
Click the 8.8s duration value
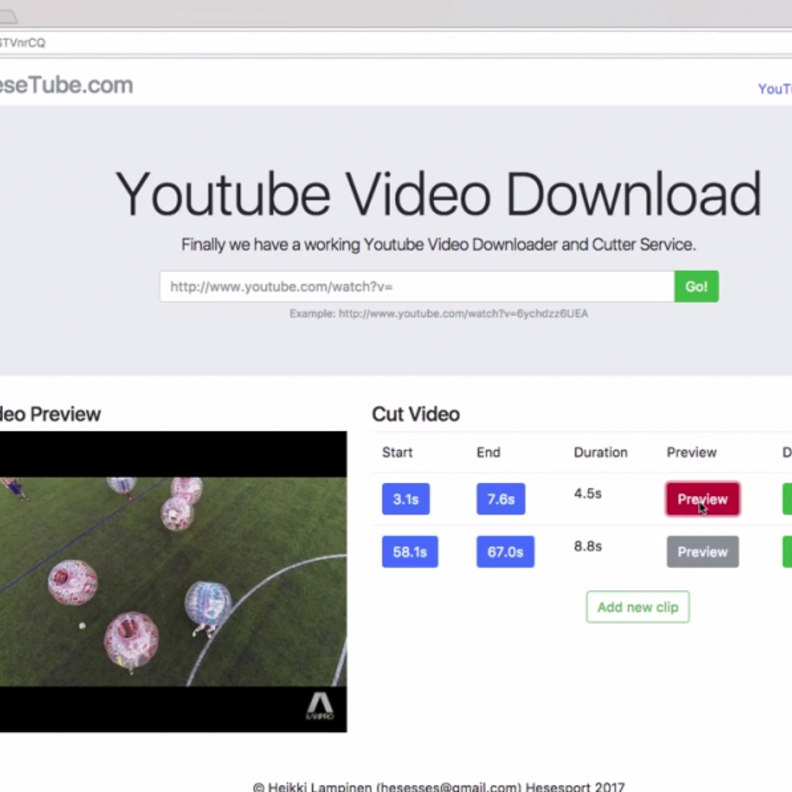pyautogui.click(x=587, y=546)
